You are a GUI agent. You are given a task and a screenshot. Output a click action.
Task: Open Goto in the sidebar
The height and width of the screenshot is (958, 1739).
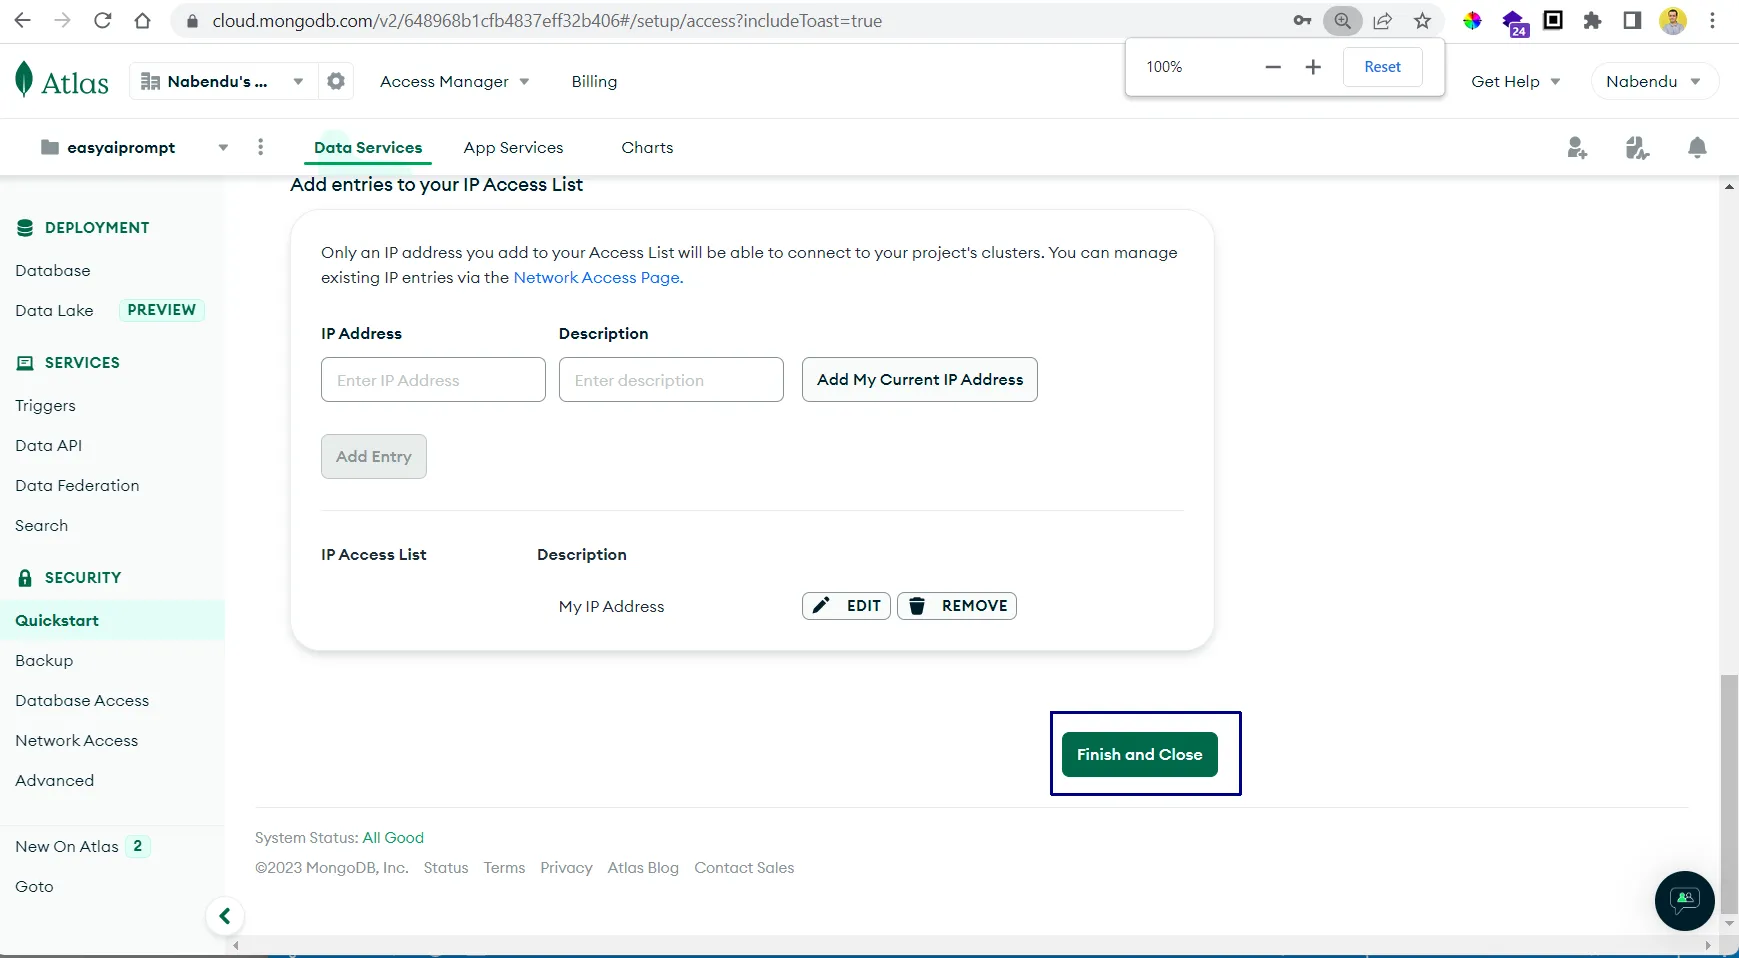(34, 886)
